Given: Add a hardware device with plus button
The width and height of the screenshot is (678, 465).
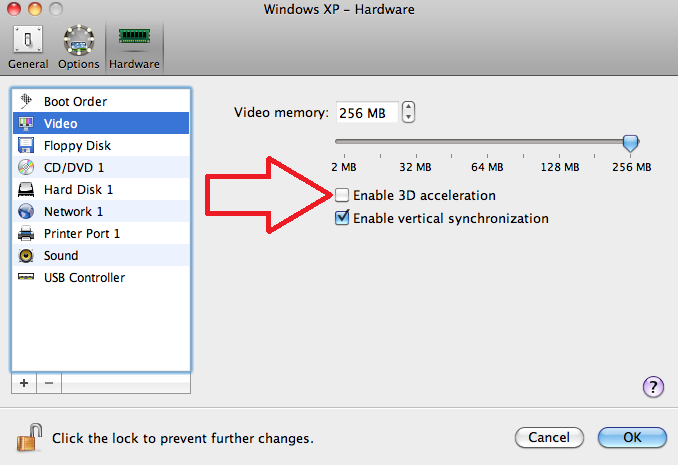Looking at the screenshot, I should [24, 383].
